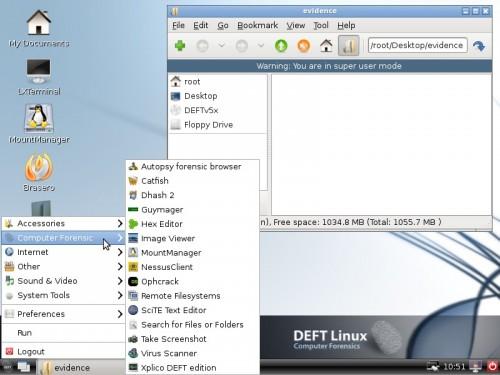Launch Xplico DEFT edition

pyautogui.click(x=193, y=367)
